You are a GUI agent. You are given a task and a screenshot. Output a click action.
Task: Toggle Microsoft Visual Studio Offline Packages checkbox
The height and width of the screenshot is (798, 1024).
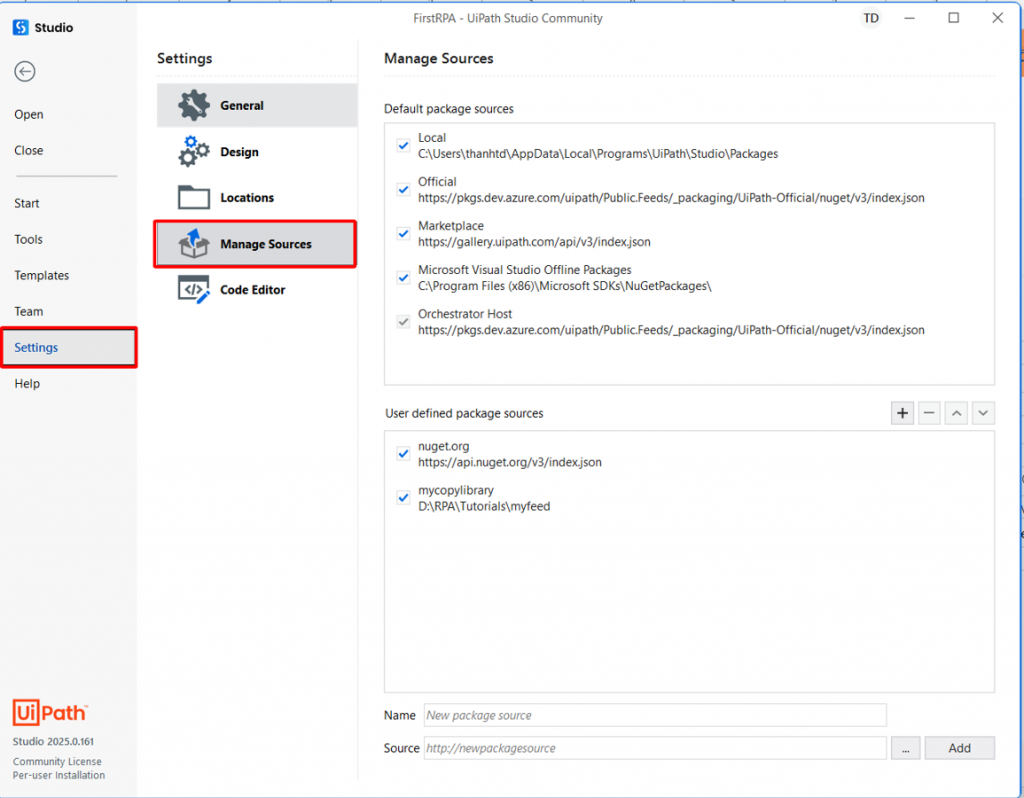[x=404, y=278]
